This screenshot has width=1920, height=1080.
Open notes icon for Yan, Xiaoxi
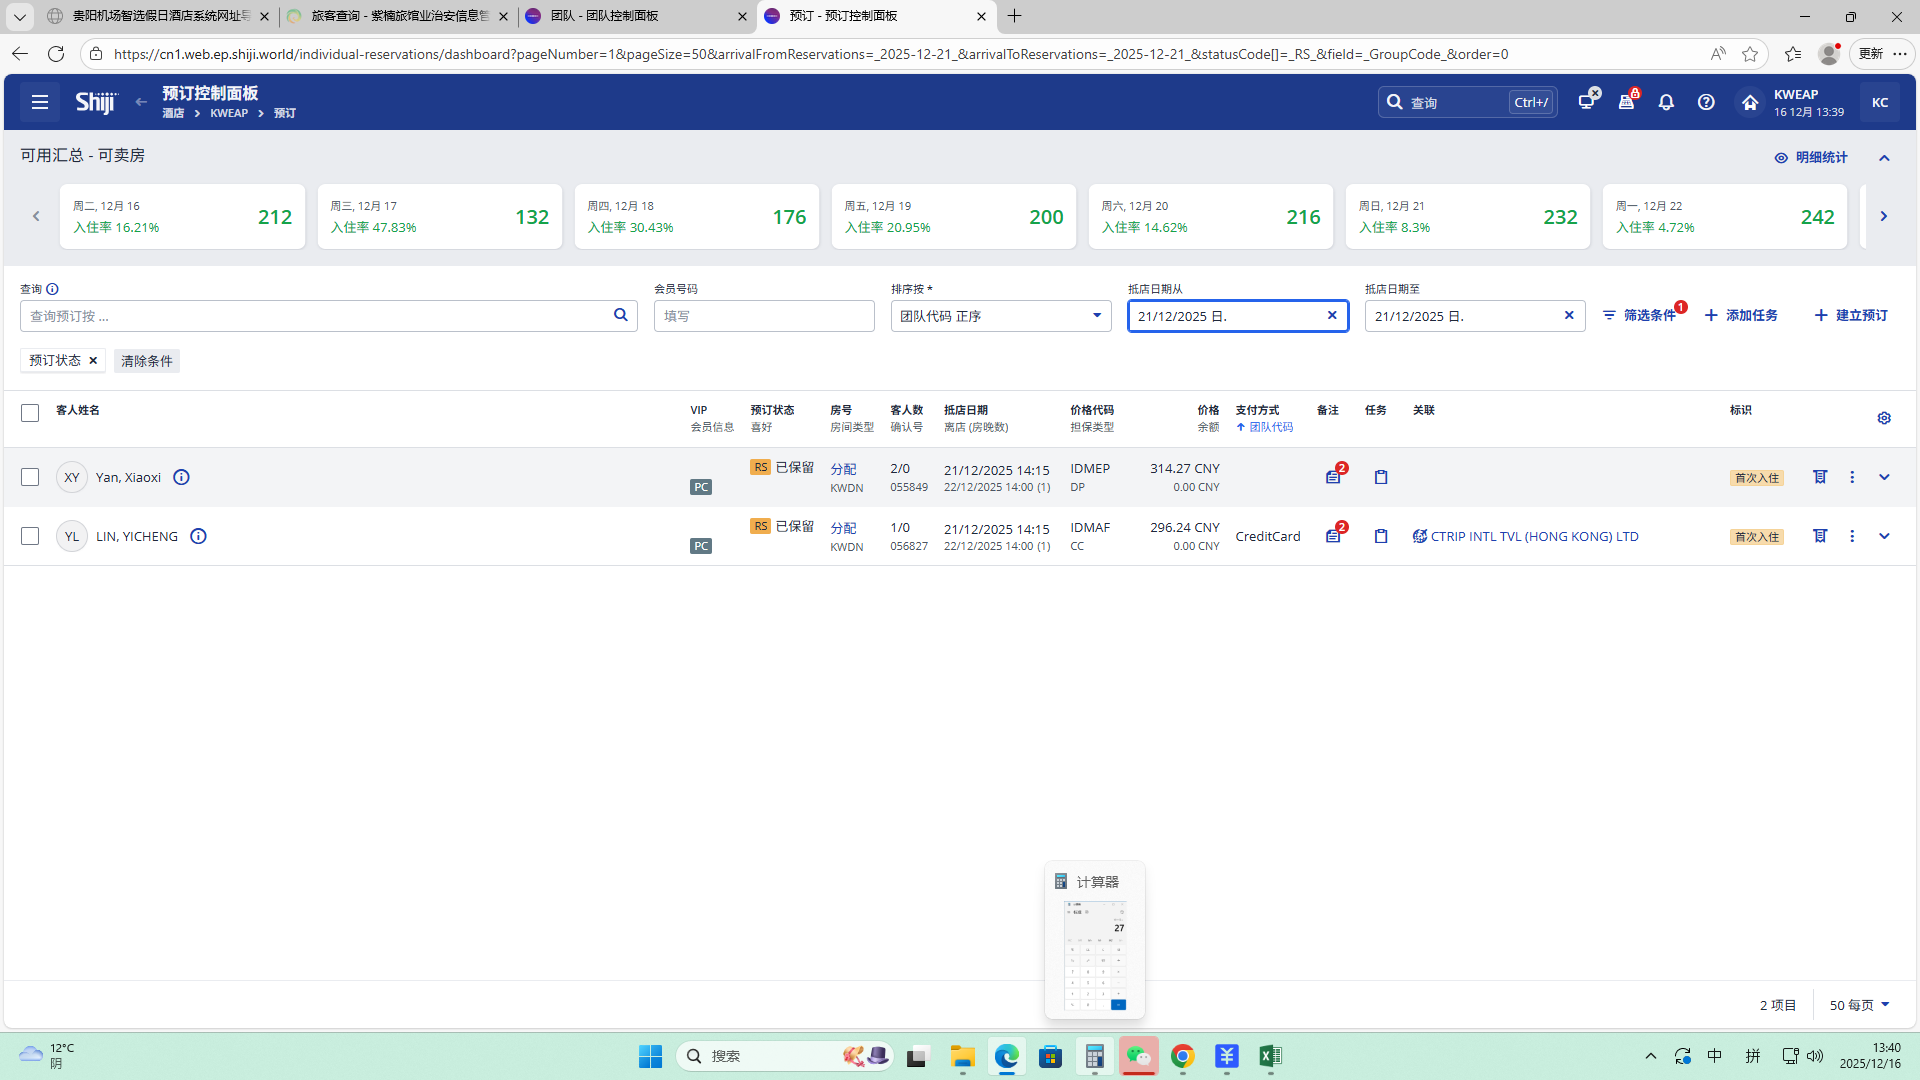(x=1333, y=477)
